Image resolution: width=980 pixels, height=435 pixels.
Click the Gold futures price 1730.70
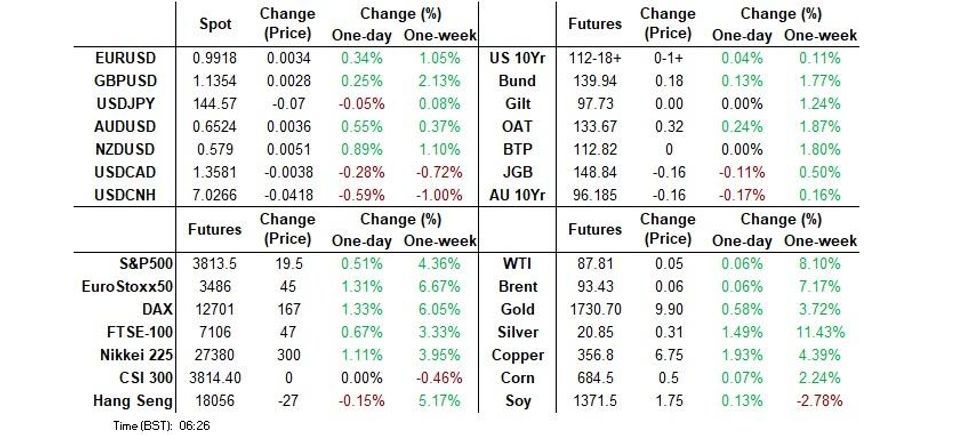(x=594, y=310)
